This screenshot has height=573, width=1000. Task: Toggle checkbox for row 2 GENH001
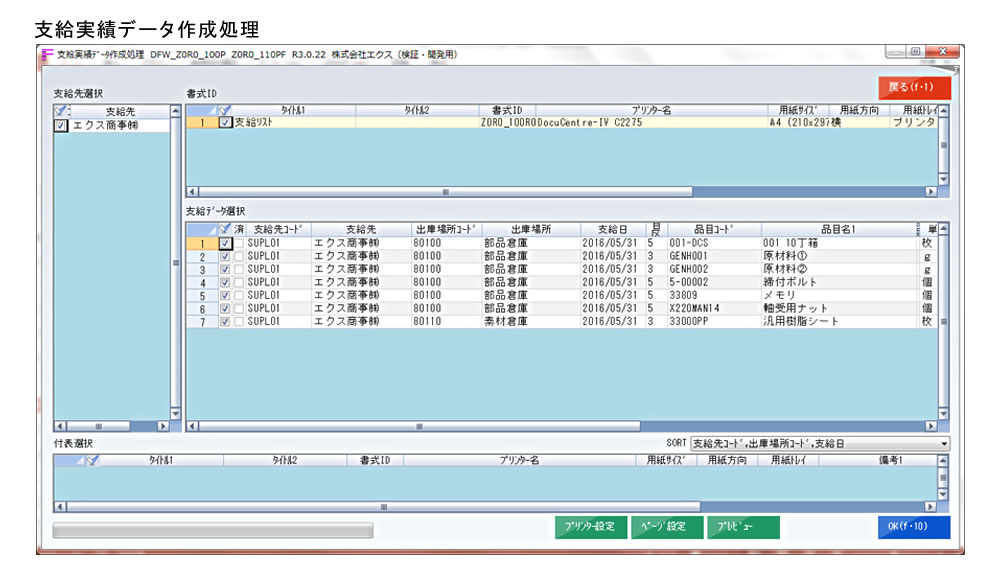(224, 257)
